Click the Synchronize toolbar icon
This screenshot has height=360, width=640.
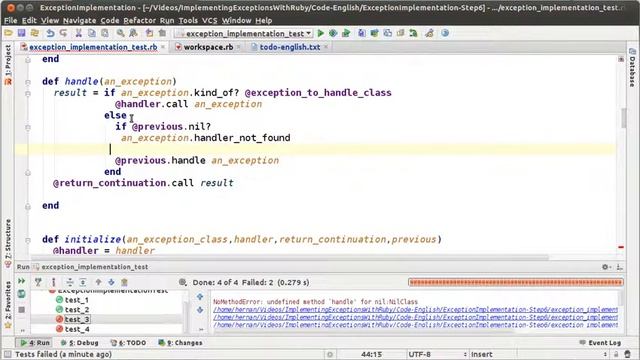pyautogui.click(x=35, y=33)
